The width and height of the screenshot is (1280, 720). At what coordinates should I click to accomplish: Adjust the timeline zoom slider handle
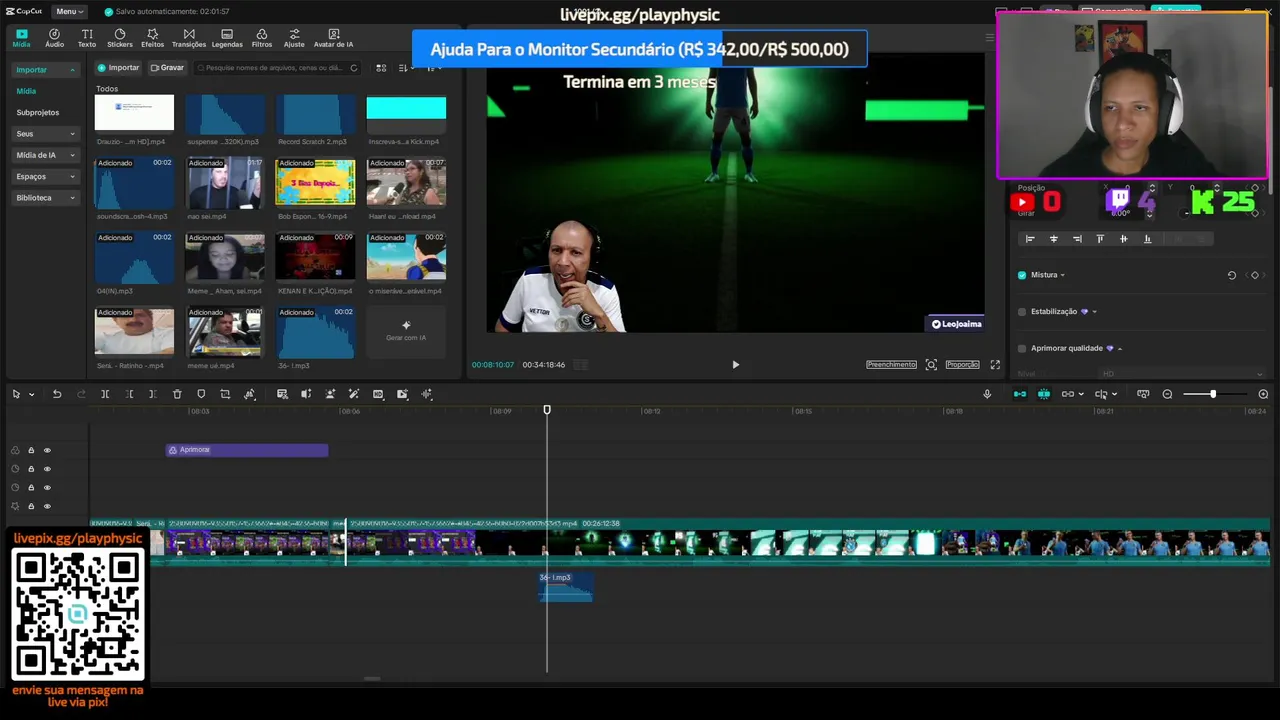point(1213,394)
